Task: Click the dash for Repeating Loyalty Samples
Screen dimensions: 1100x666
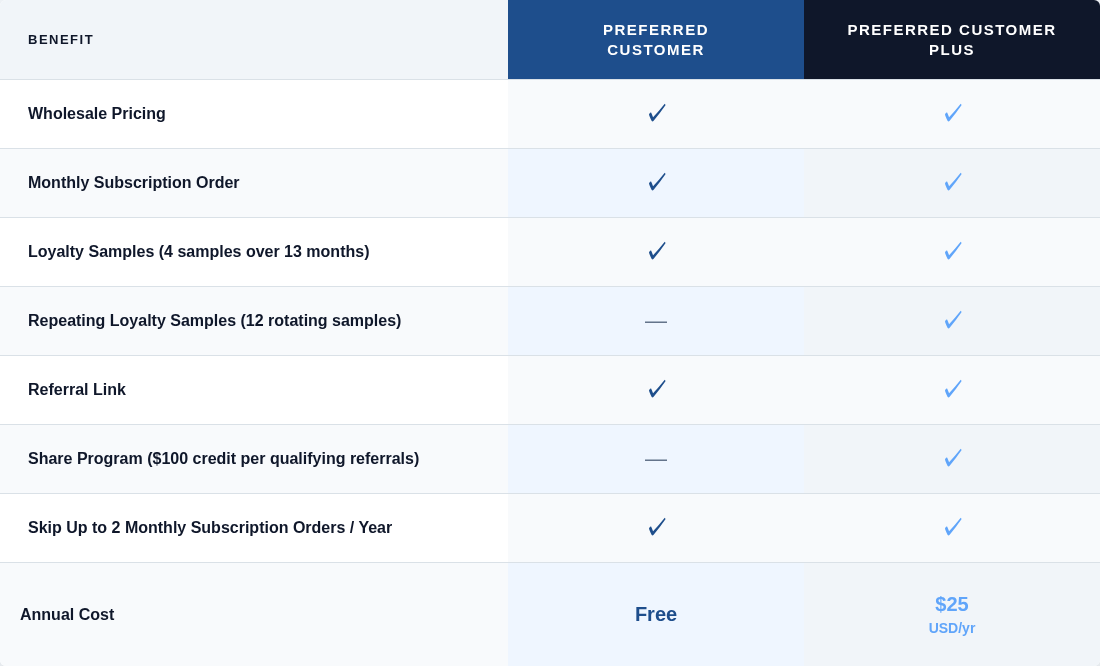Action: (x=656, y=321)
